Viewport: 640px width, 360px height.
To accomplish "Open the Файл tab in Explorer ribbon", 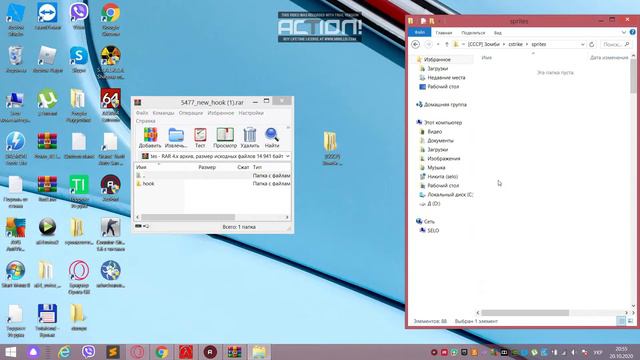I will [x=420, y=32].
